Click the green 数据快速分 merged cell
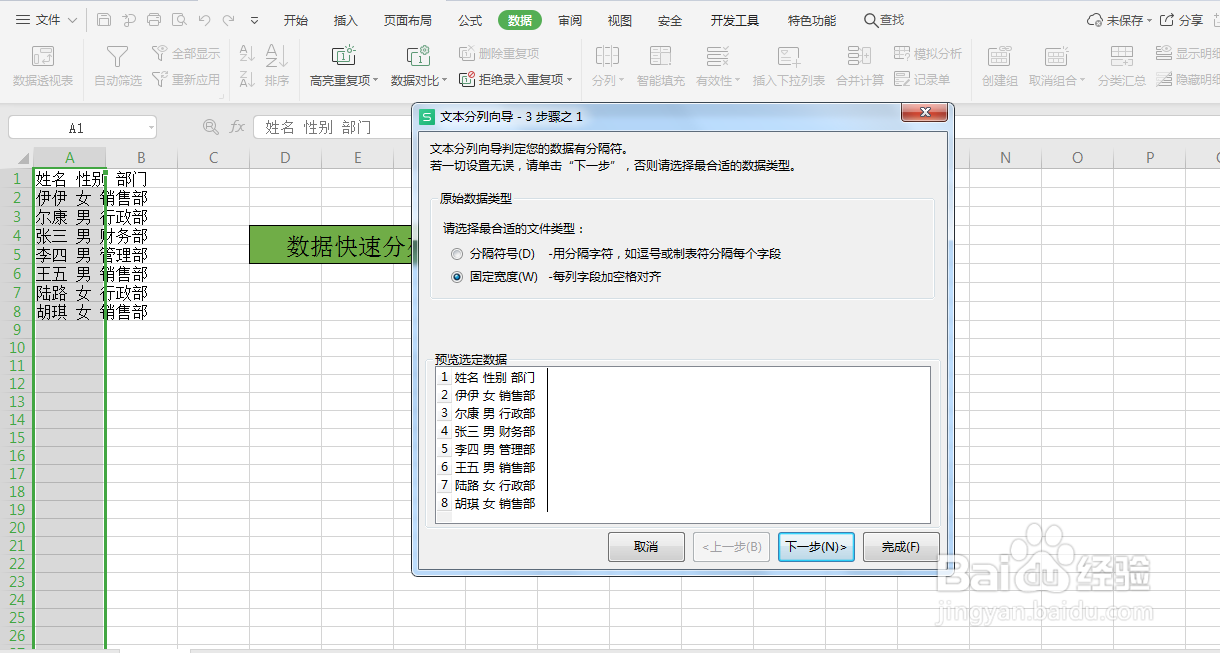This screenshot has height=653, width=1220. click(331, 245)
